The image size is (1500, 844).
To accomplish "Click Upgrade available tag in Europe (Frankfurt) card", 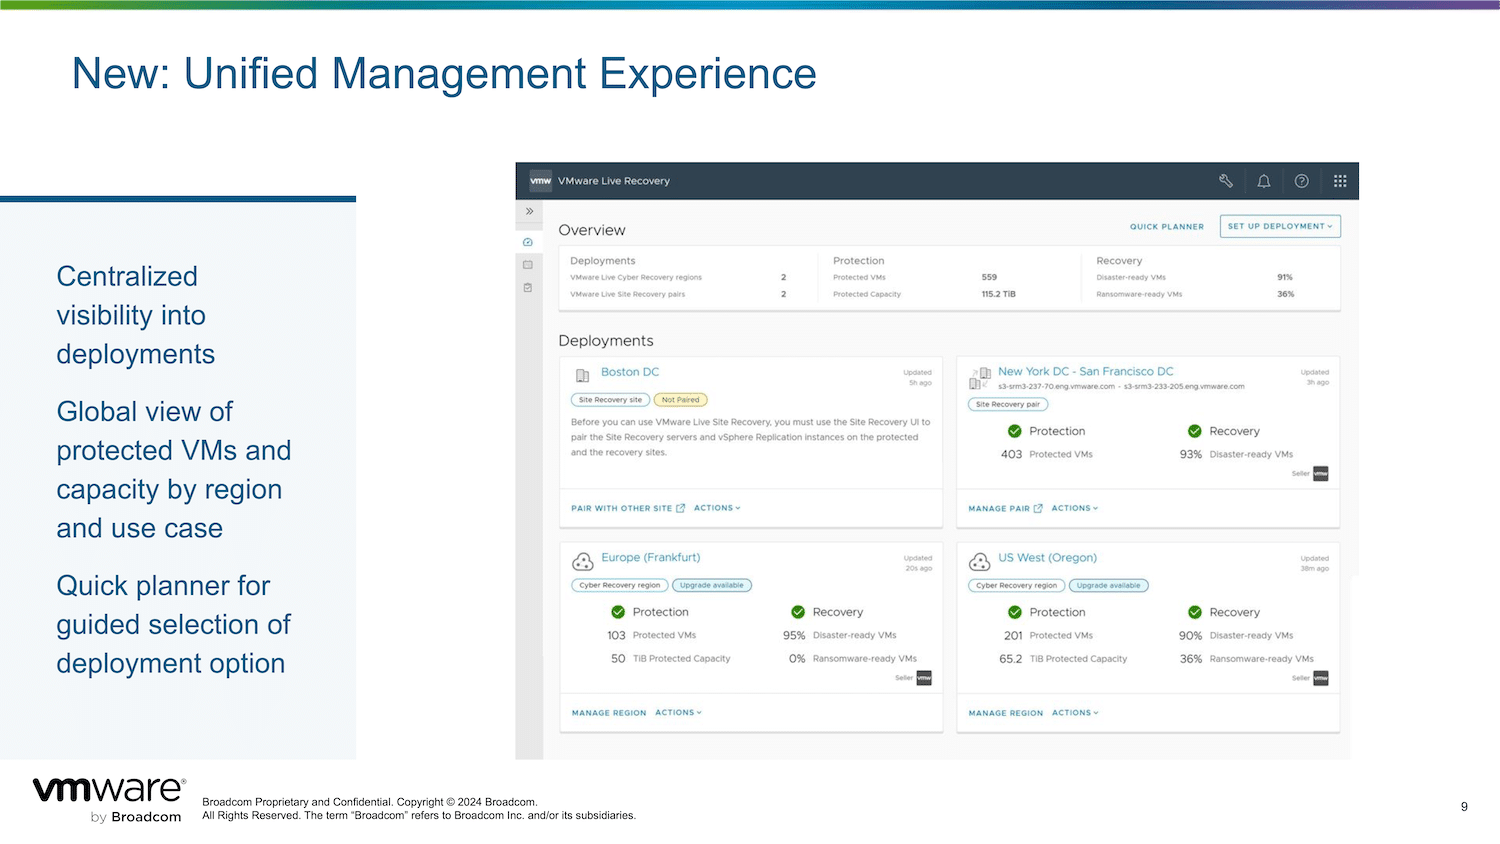I will (712, 585).
